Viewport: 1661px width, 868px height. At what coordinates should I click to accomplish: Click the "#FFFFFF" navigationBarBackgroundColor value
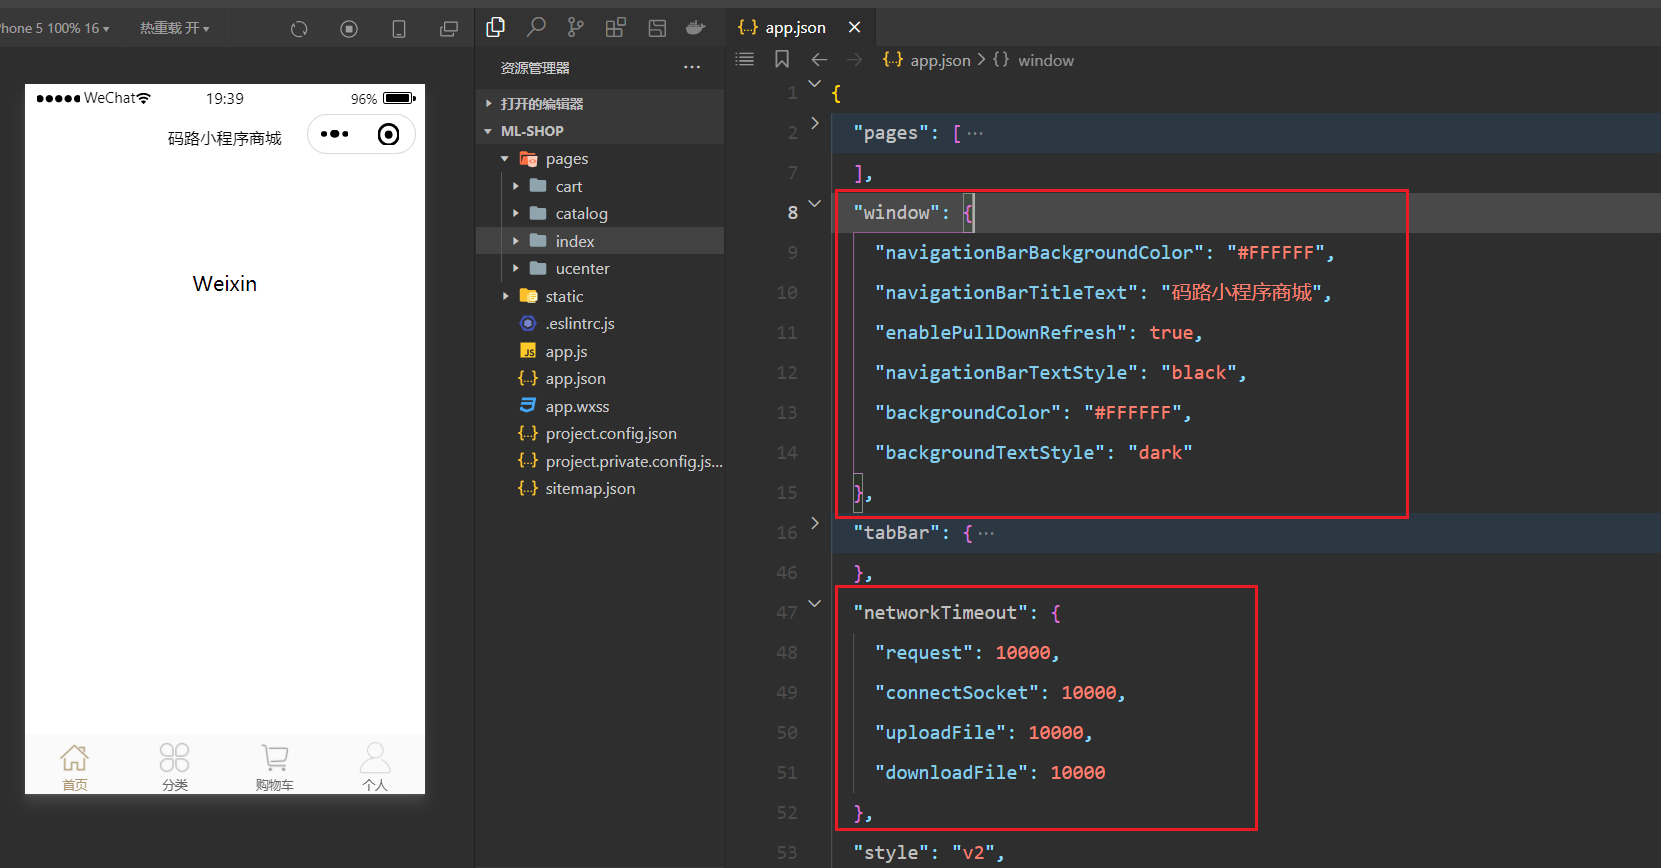[1276, 253]
